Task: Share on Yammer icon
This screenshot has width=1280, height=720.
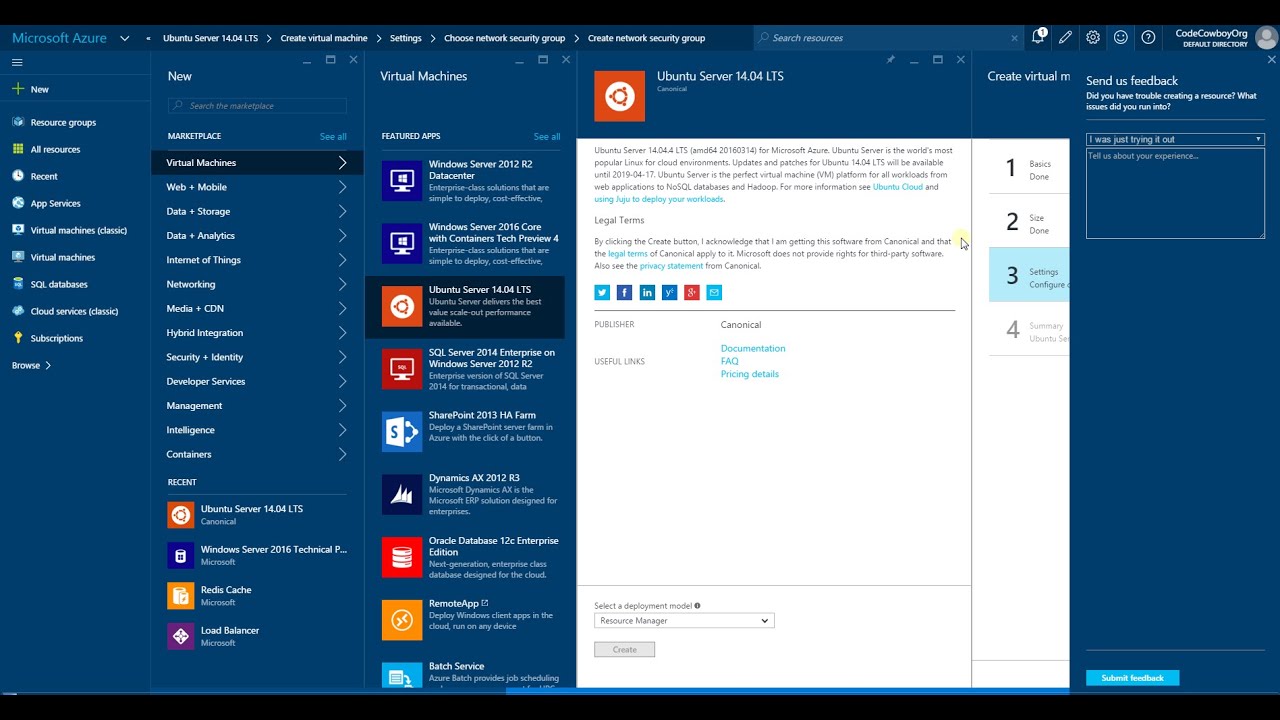Action: (669, 292)
